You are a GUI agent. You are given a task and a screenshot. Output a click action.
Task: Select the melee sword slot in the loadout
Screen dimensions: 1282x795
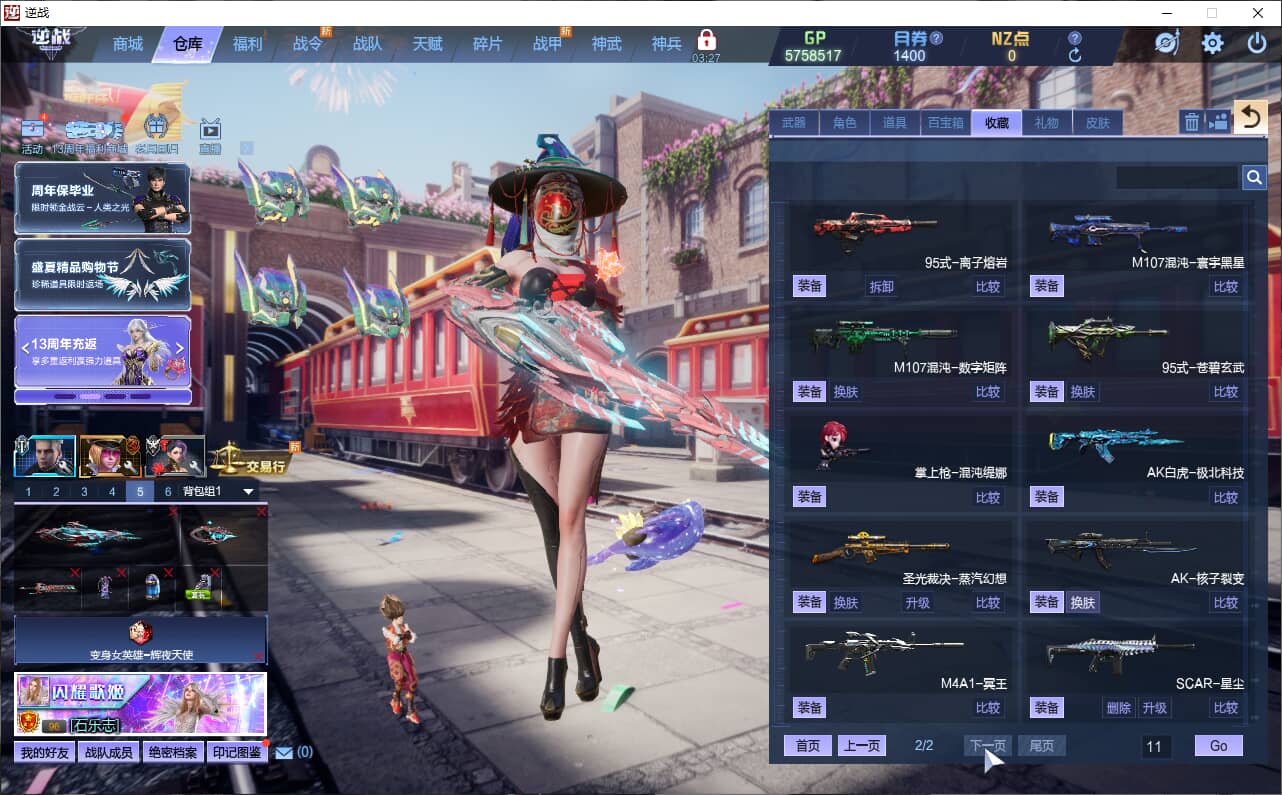click(48, 588)
